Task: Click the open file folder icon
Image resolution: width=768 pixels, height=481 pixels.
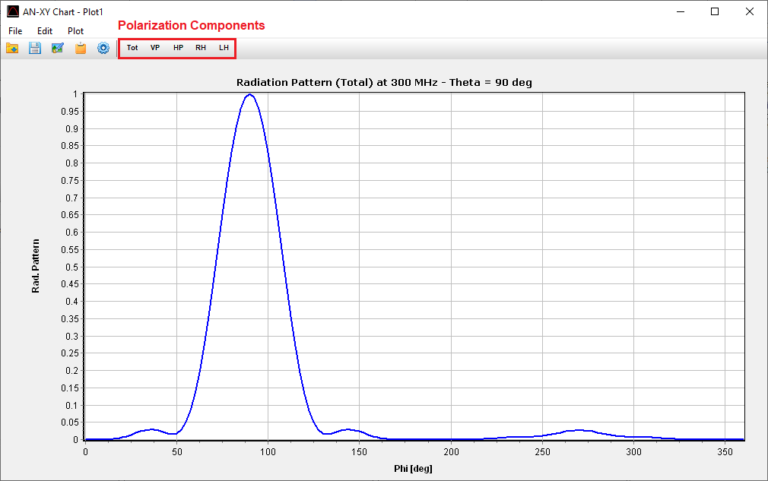Action: point(12,48)
